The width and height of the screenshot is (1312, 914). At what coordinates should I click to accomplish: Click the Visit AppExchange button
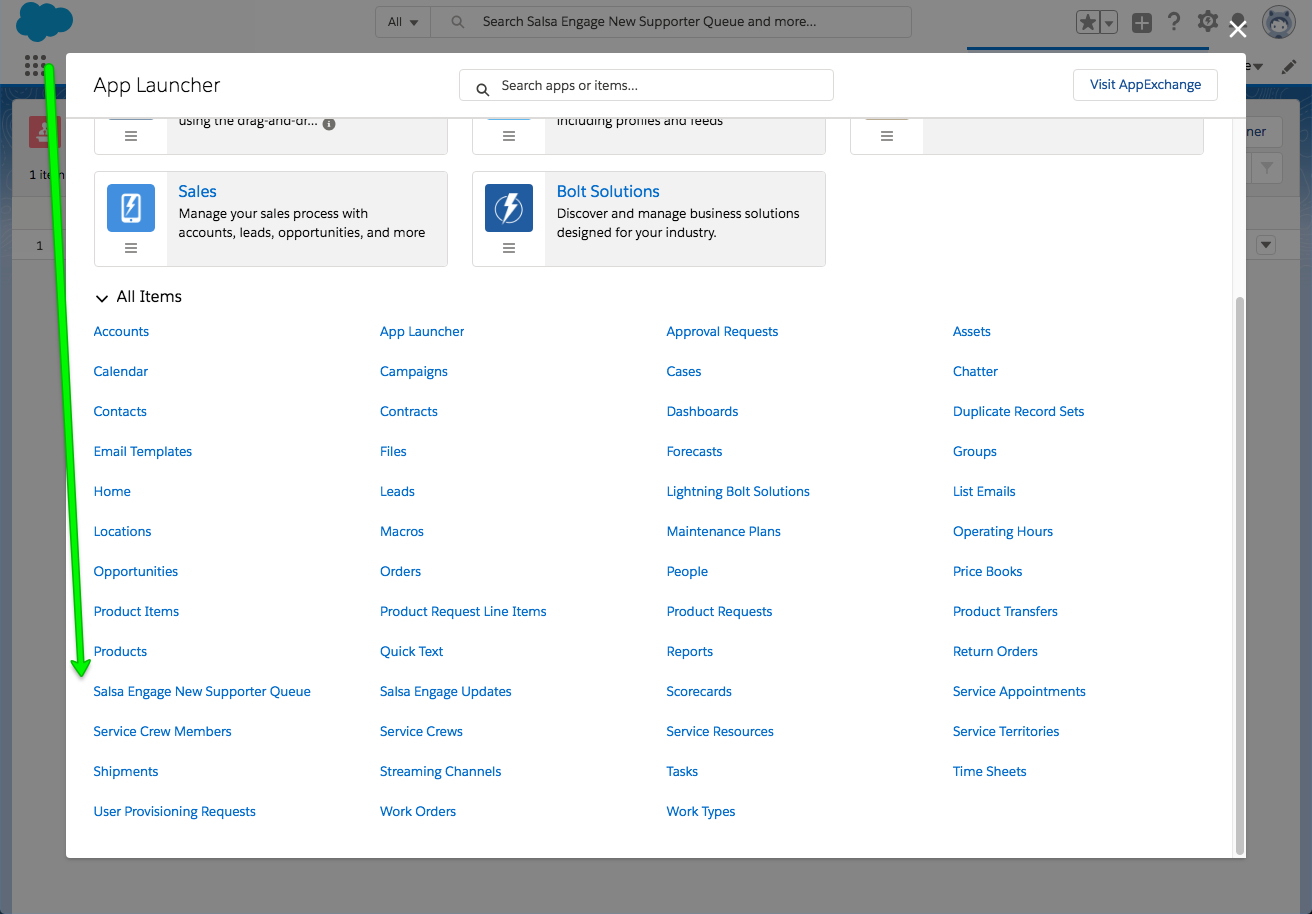[1145, 85]
